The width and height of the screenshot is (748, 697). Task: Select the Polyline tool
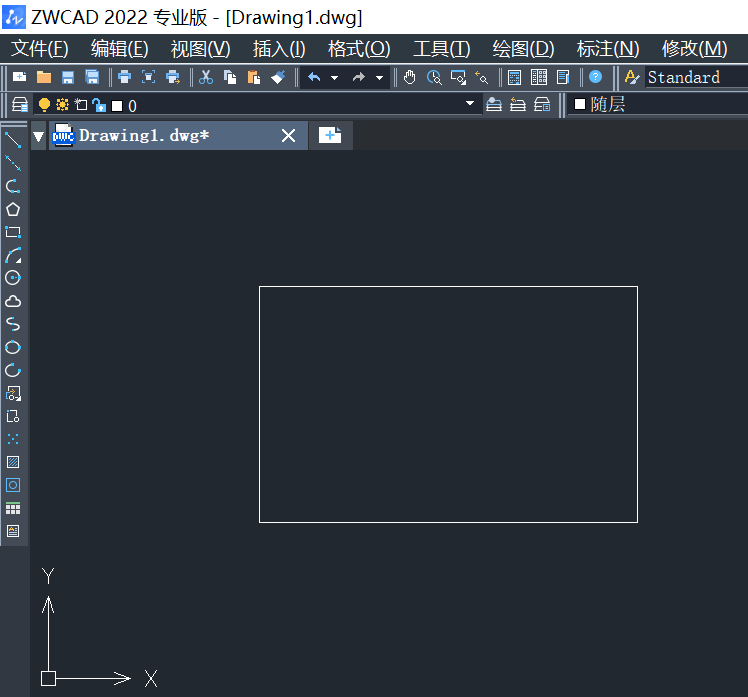point(13,186)
